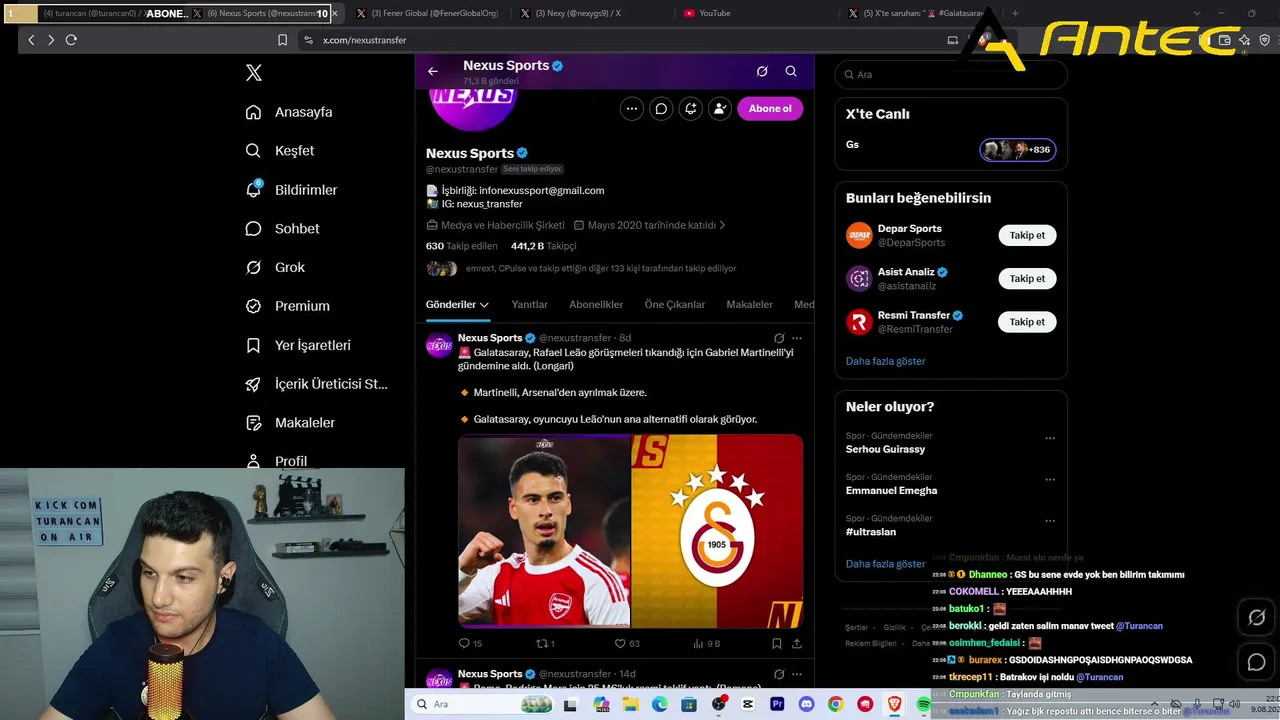This screenshot has width=1280, height=720.
Task: Join the Gs live space listeners badge
Action: [x=1017, y=150]
